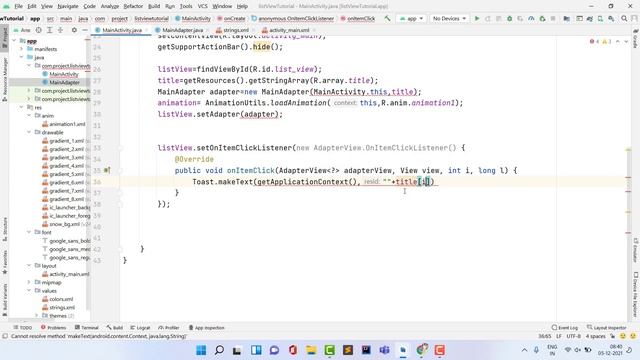Viewport: 640px width, 360px height.
Task: Open Windows Start menu
Action: [201, 350]
